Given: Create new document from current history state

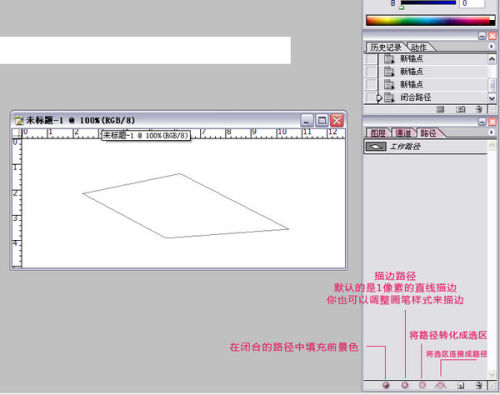Looking at the screenshot, I should point(440,109).
